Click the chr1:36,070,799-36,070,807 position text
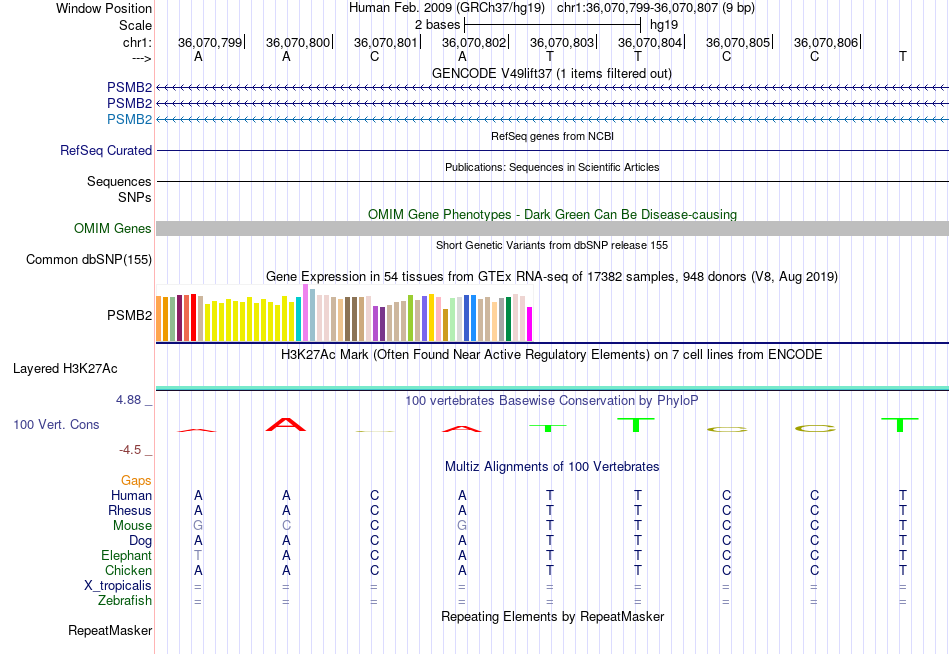The height and width of the screenshot is (654, 950). point(637,8)
